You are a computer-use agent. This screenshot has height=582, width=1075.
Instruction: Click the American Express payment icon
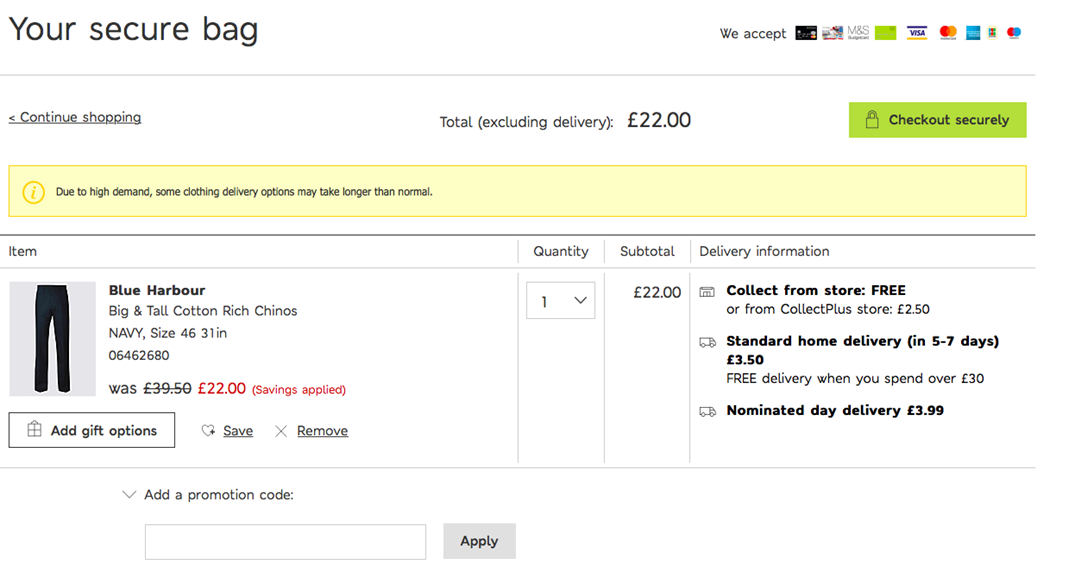tap(973, 33)
